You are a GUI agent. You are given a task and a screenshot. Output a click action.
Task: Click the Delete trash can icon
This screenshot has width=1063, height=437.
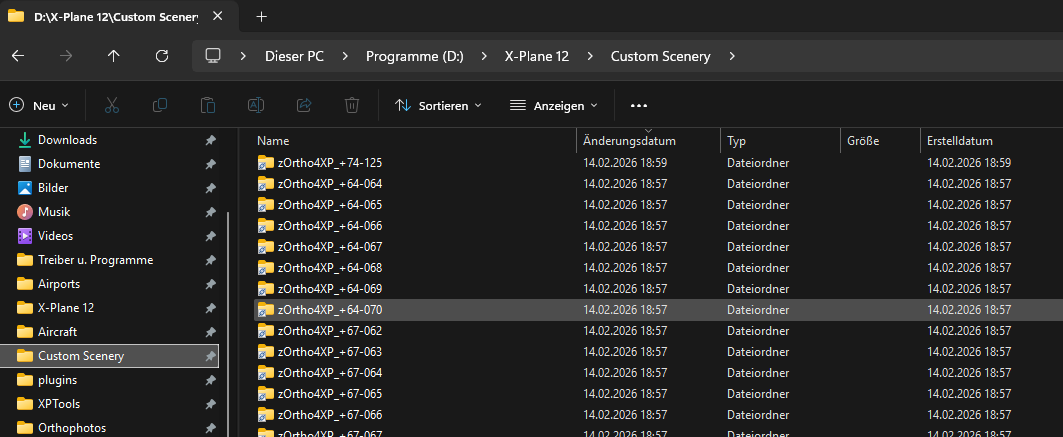click(352, 105)
